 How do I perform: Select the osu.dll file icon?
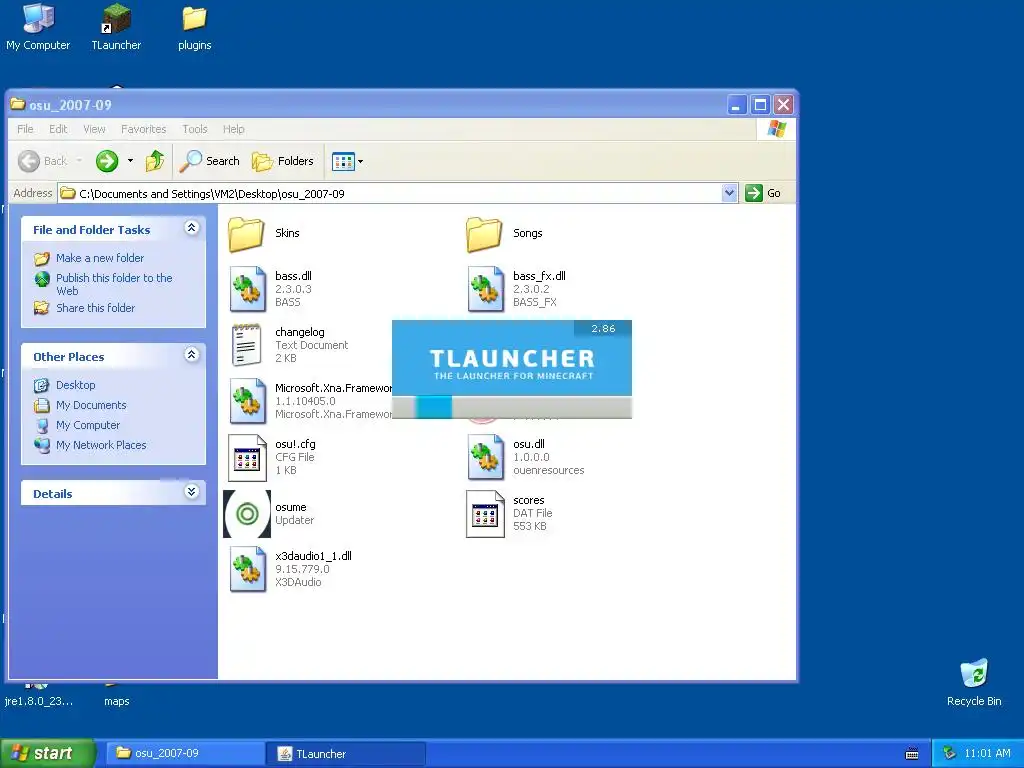[x=485, y=457]
